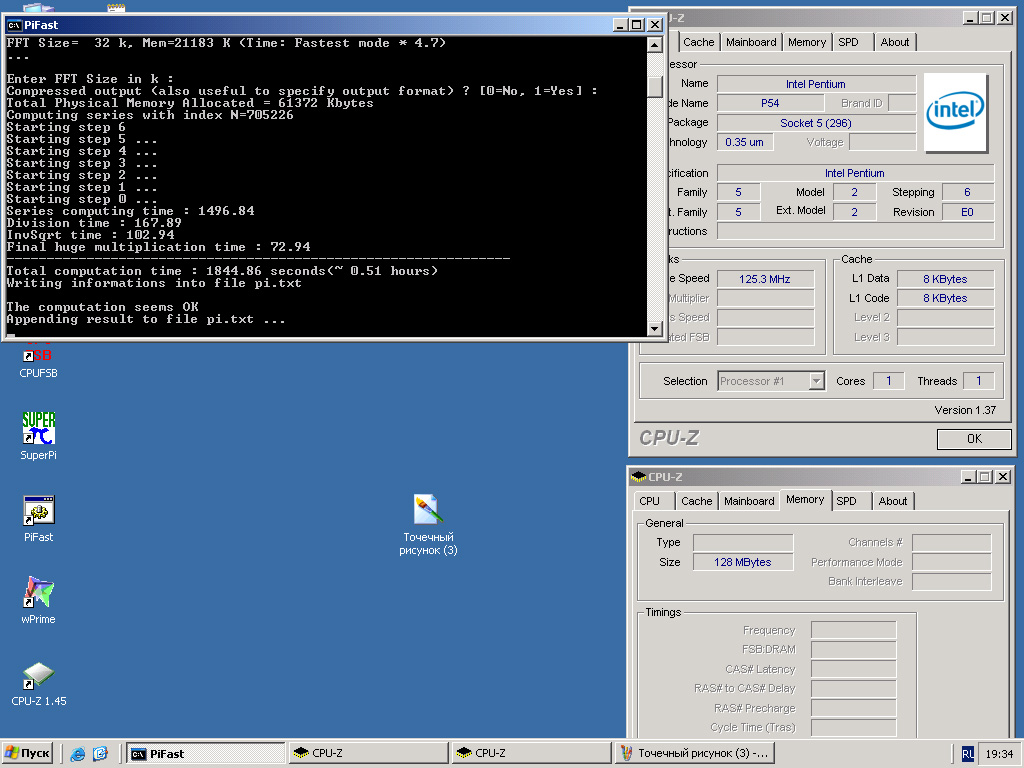Click the PiFast console title bar icon
The height and width of the screenshot is (768, 1024).
click(x=14, y=25)
